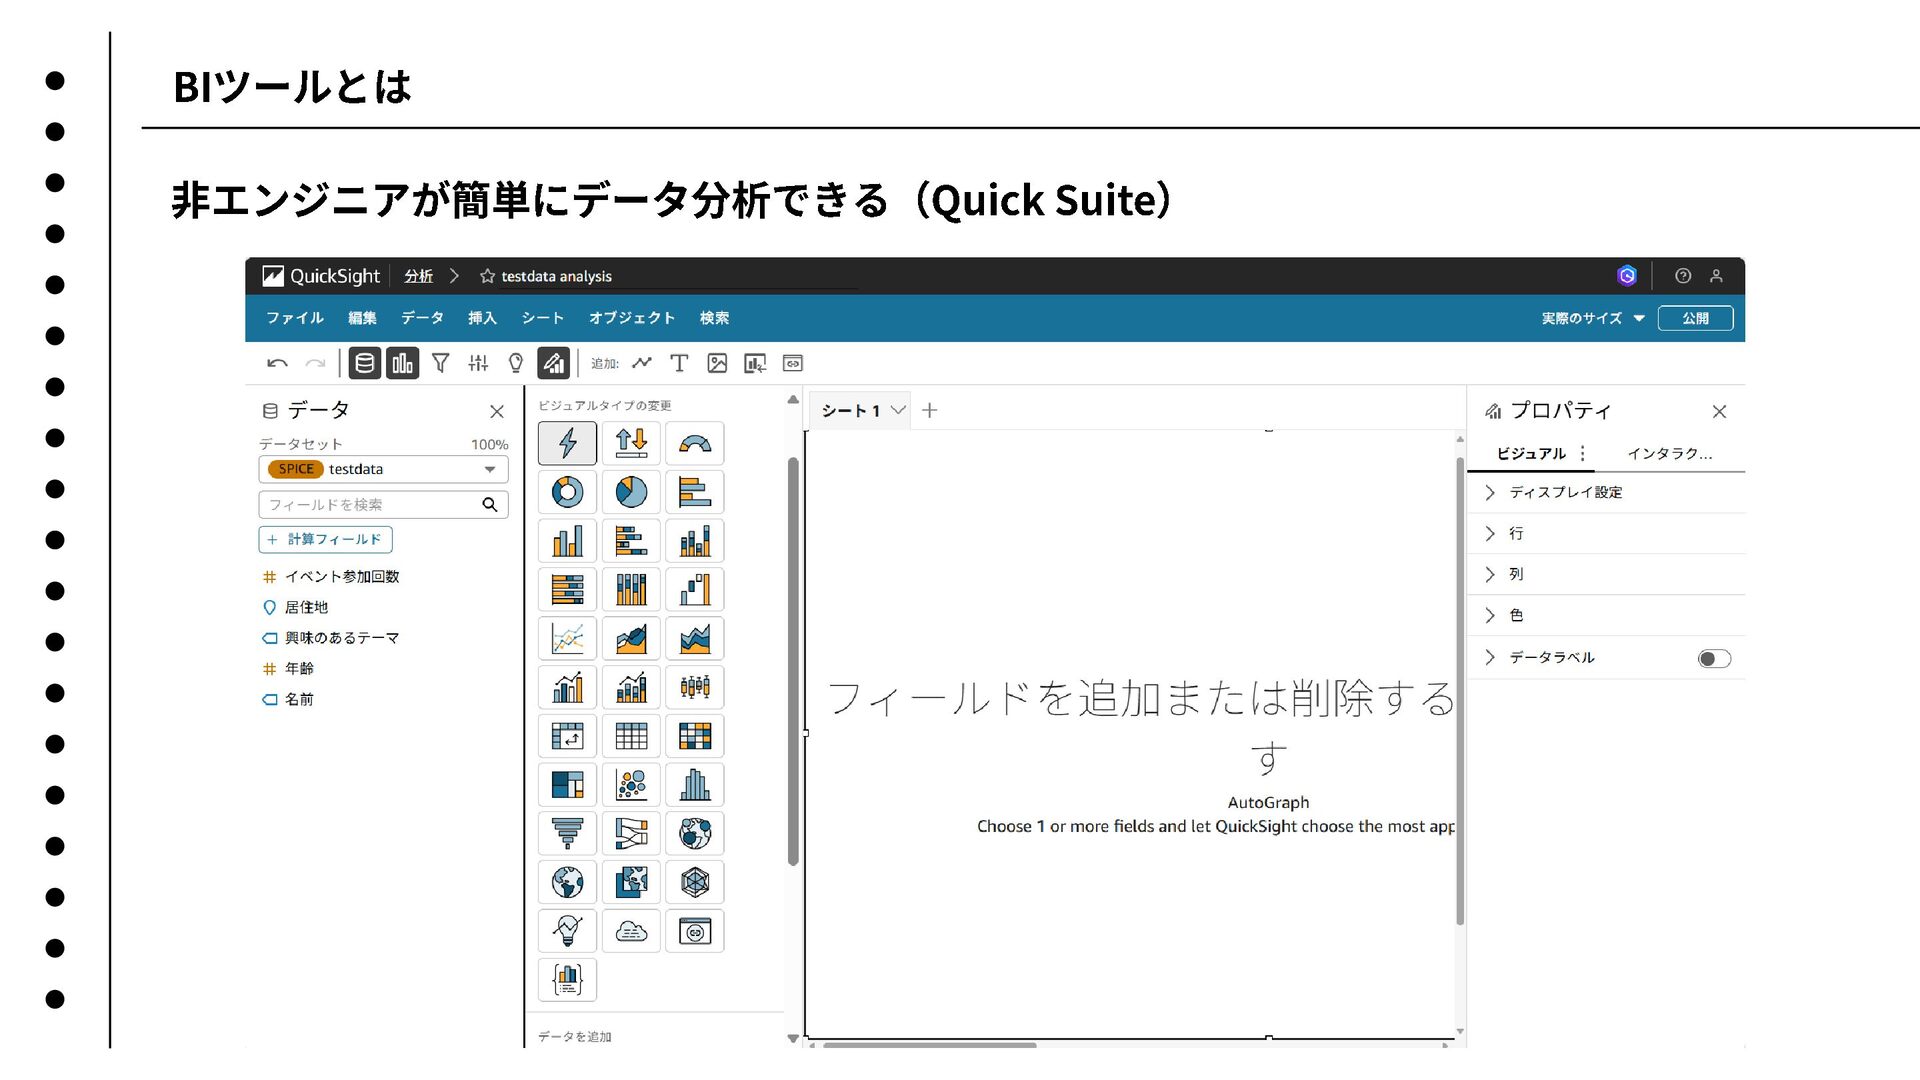This screenshot has height=1080, width=1920.
Task: Choose the AutoGraph lightning visual type
Action: [567, 443]
